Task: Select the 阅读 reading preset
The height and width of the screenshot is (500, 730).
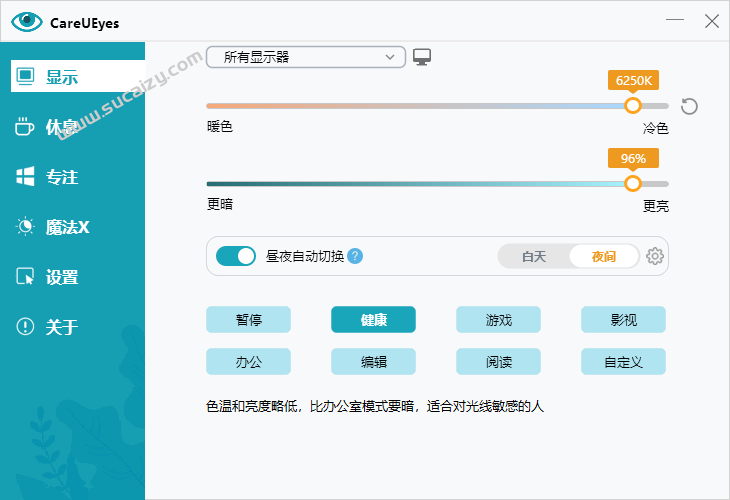Action: point(498,362)
